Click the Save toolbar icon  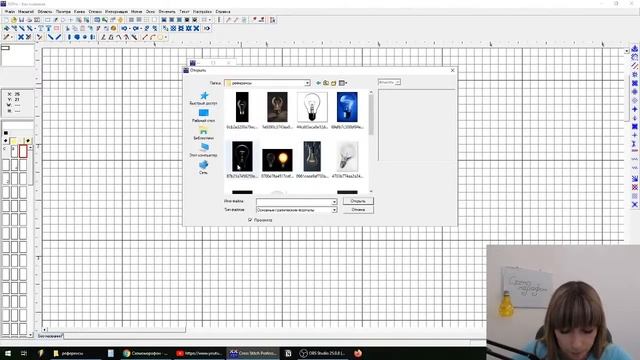[21, 20]
